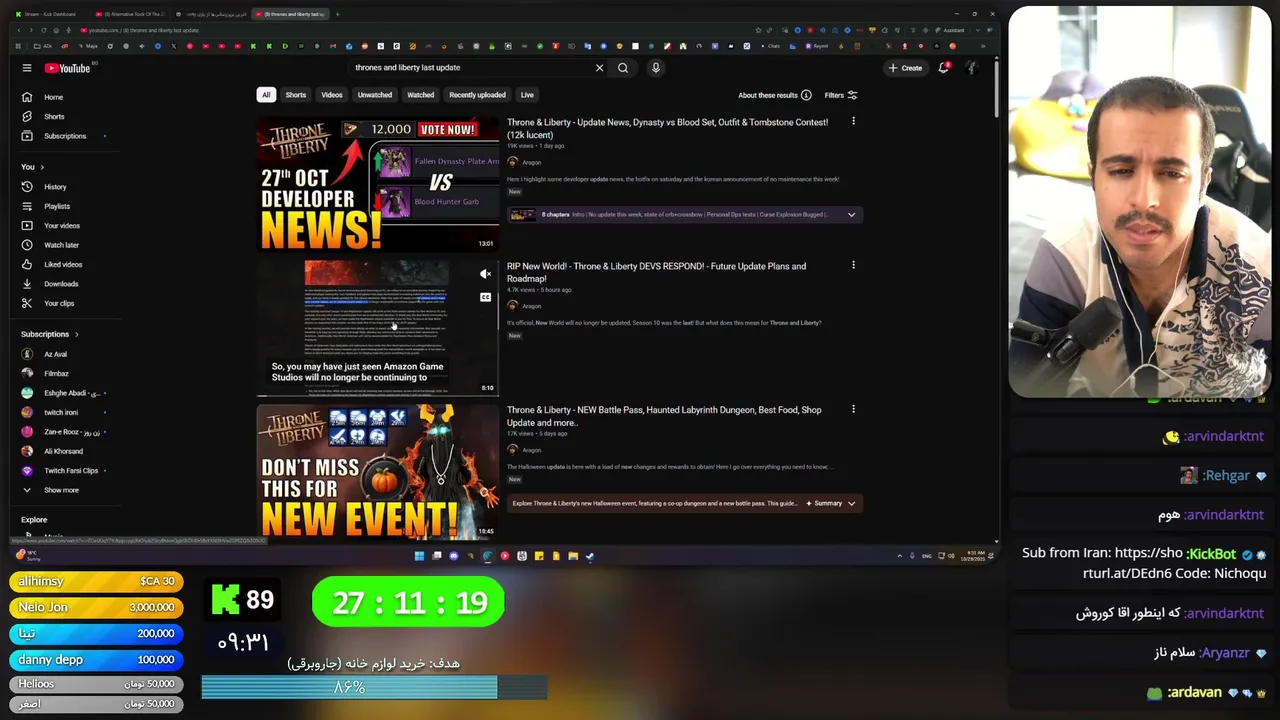Open Playlists in the sidebar
This screenshot has width=1280, height=720.
click(57, 206)
